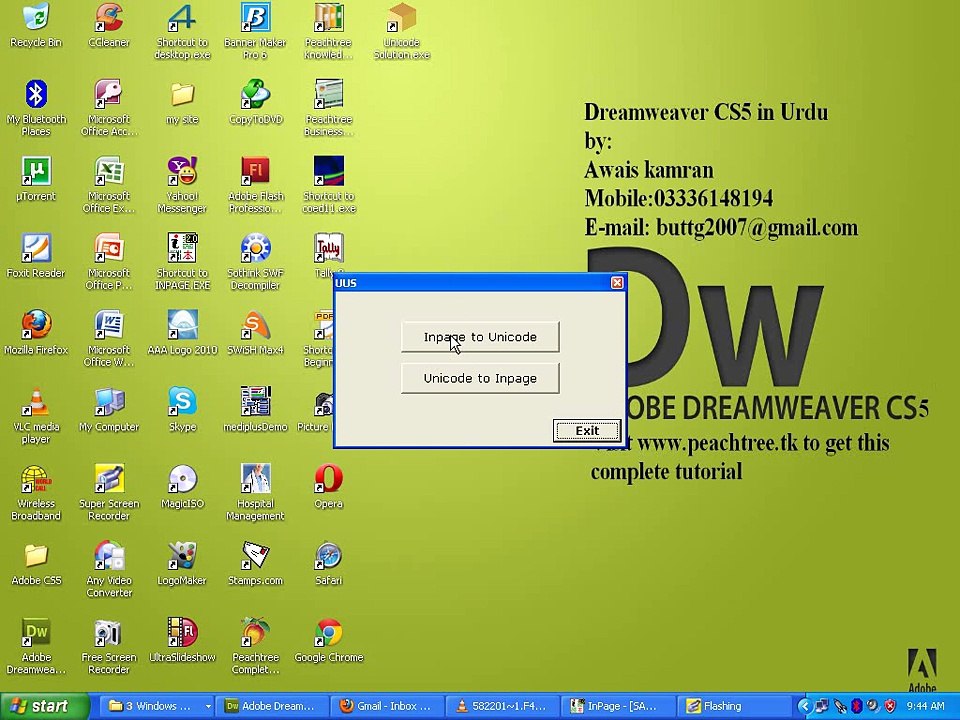
Task: Click Exit in the UUS dialog
Action: [587, 430]
